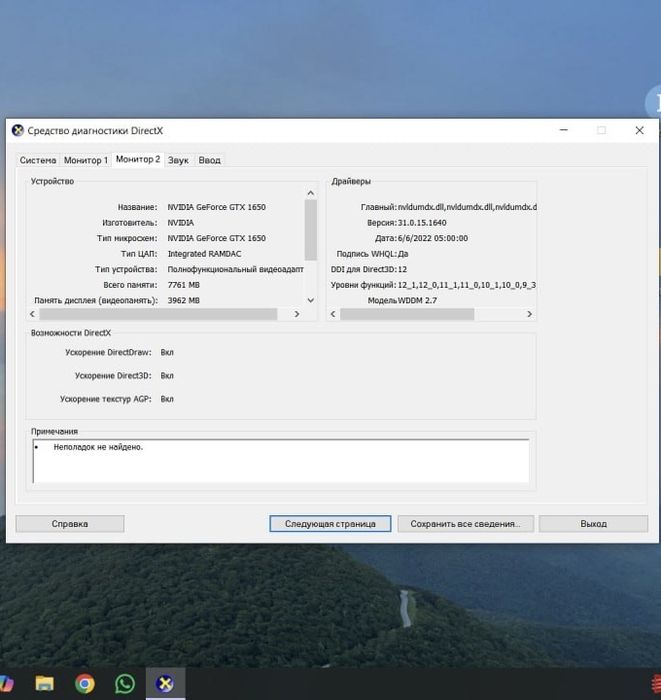661x700 pixels.
Task: Open the Монитор 1 tab
Action: click(86, 160)
